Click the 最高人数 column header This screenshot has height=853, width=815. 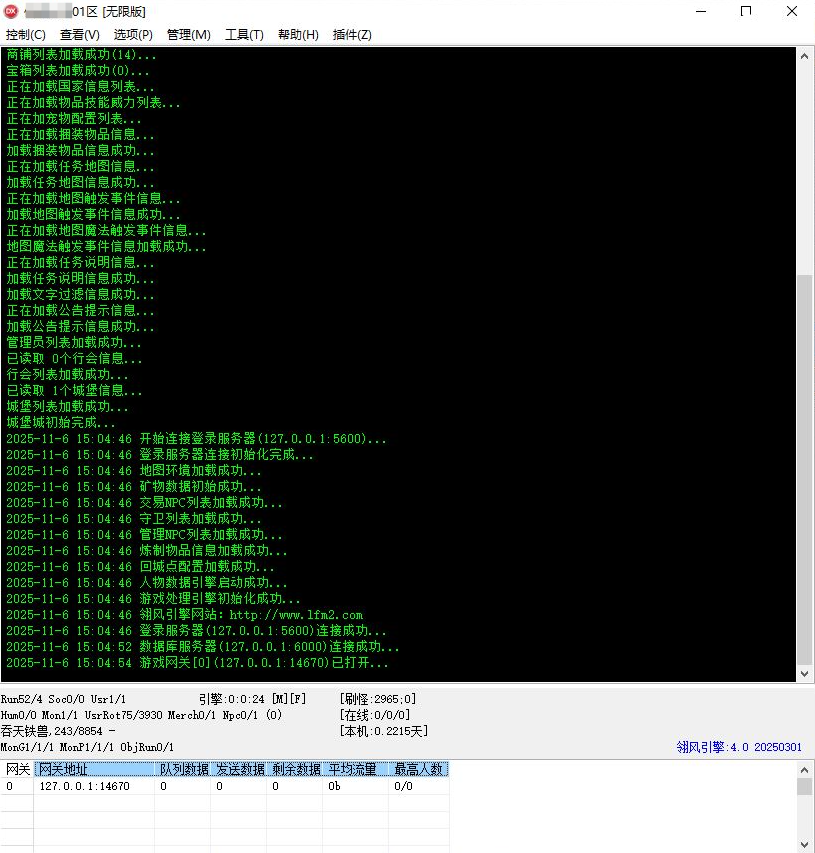click(x=419, y=769)
